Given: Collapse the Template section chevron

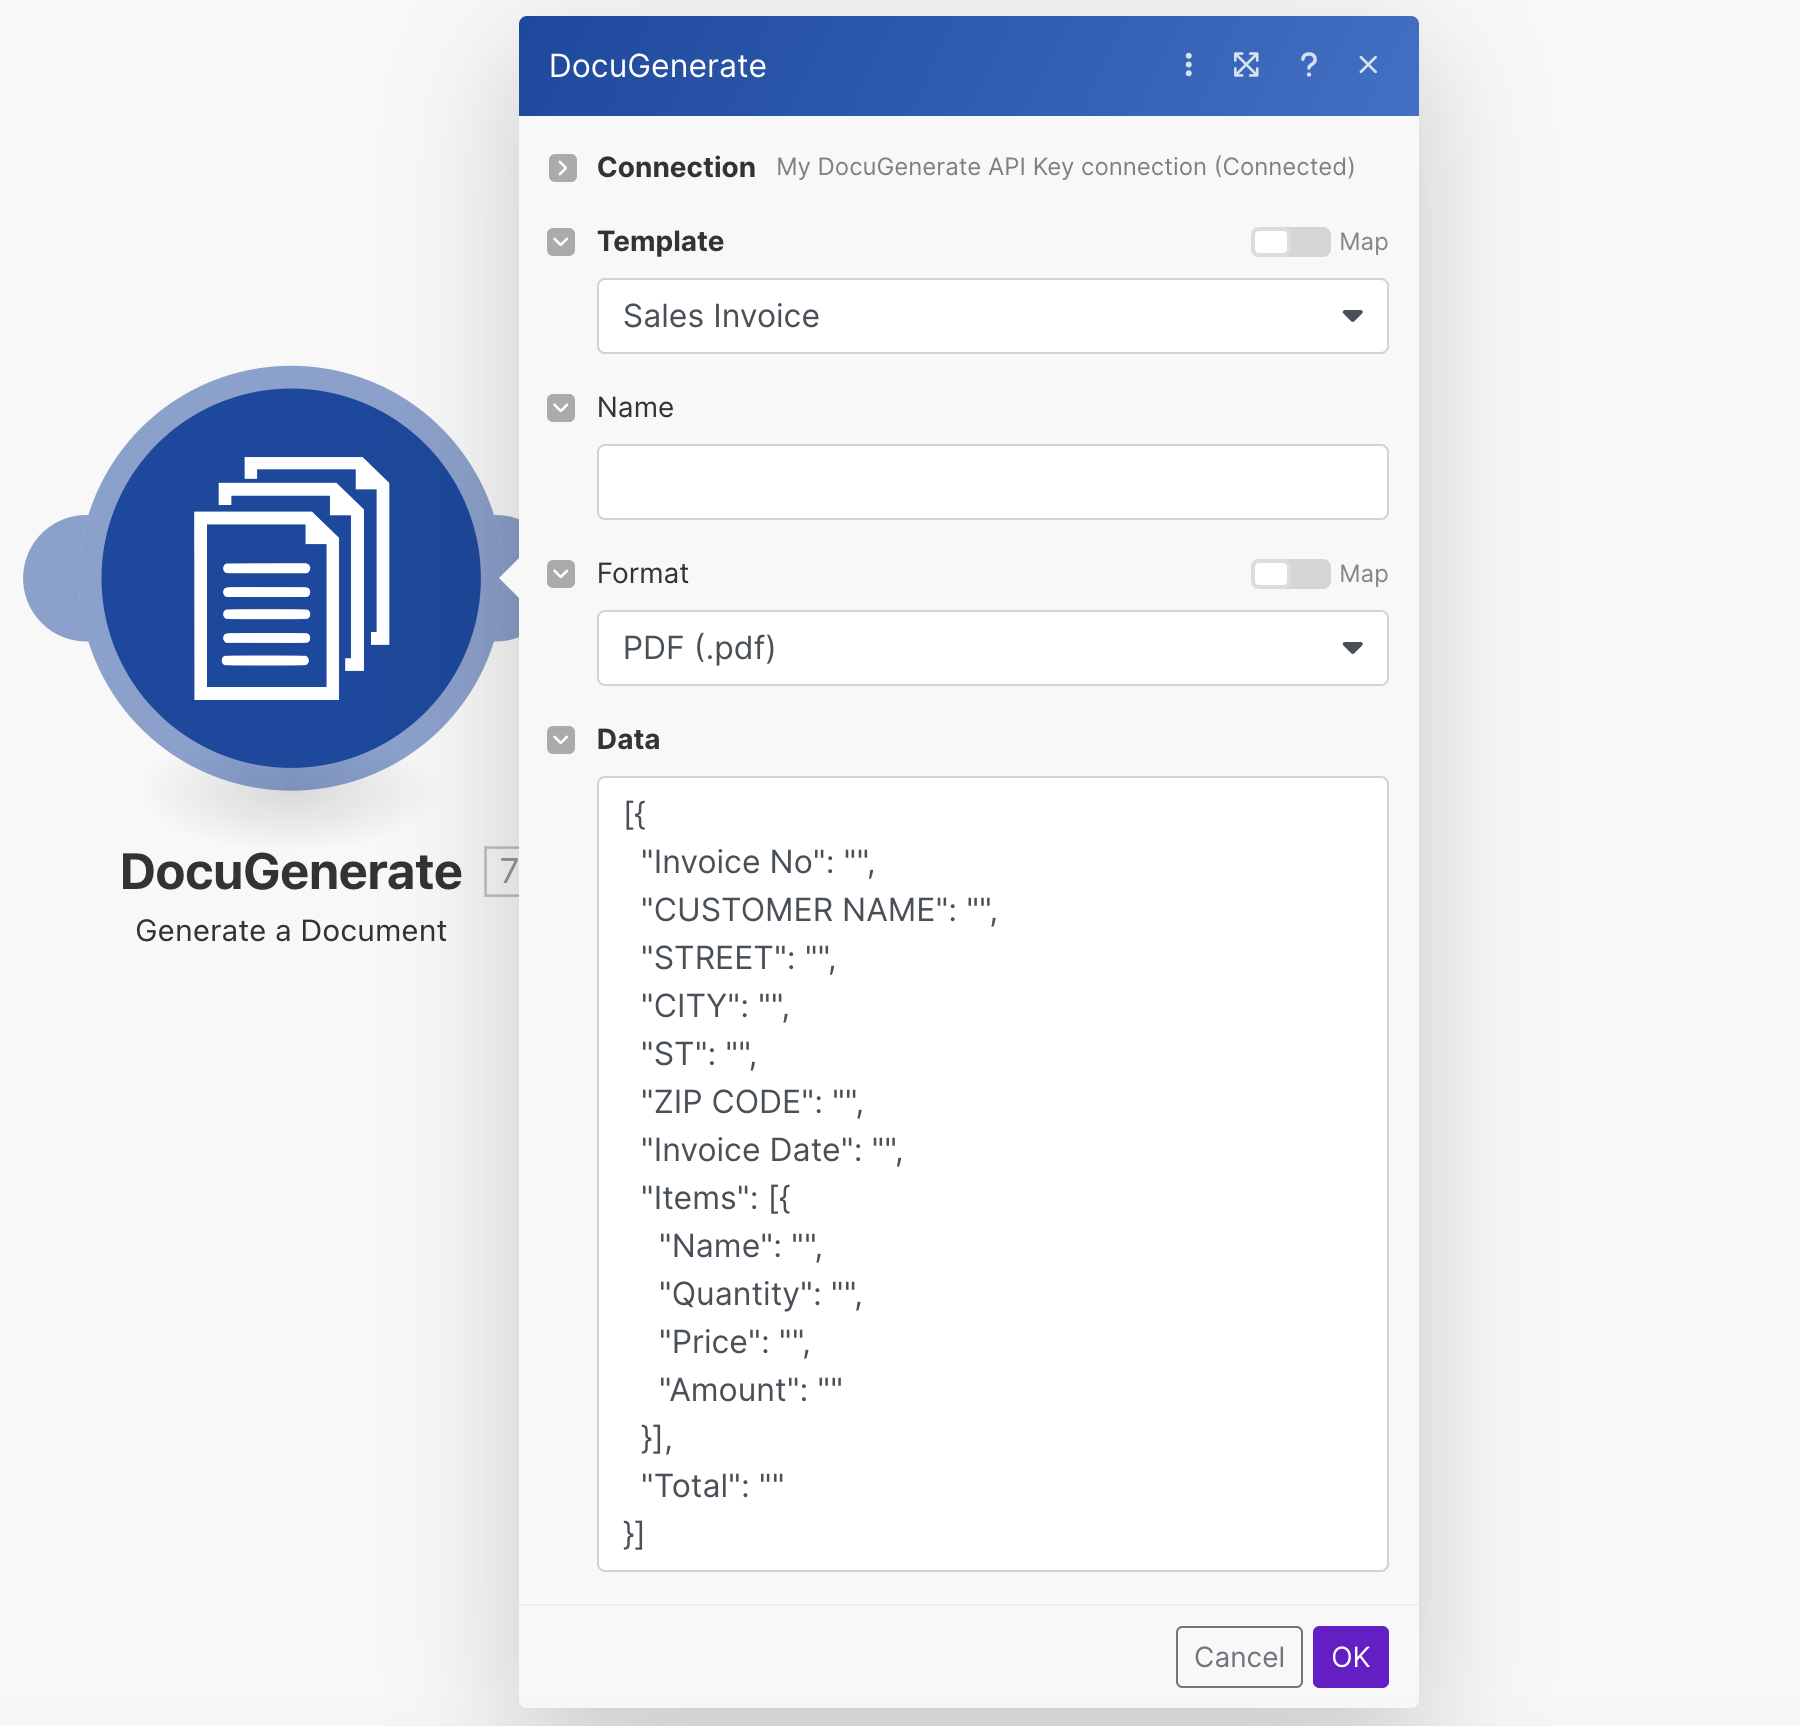Looking at the screenshot, I should [562, 242].
